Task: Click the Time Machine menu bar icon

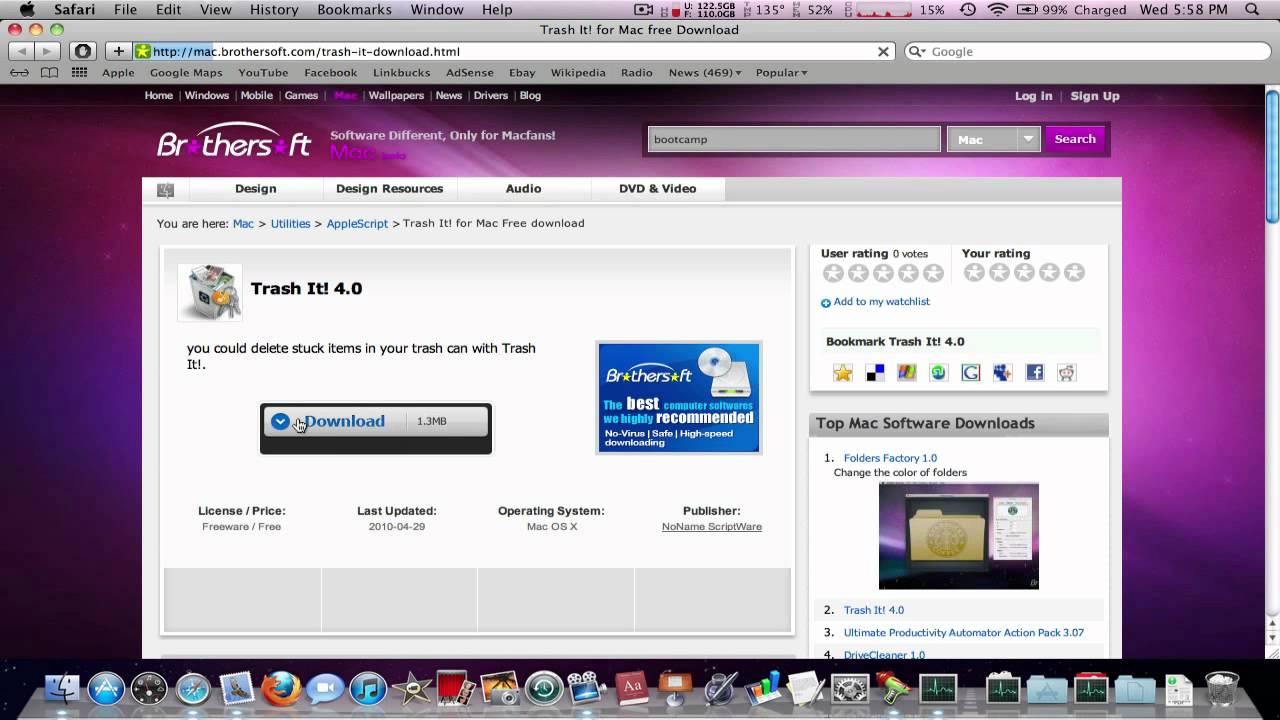Action: tap(967, 9)
